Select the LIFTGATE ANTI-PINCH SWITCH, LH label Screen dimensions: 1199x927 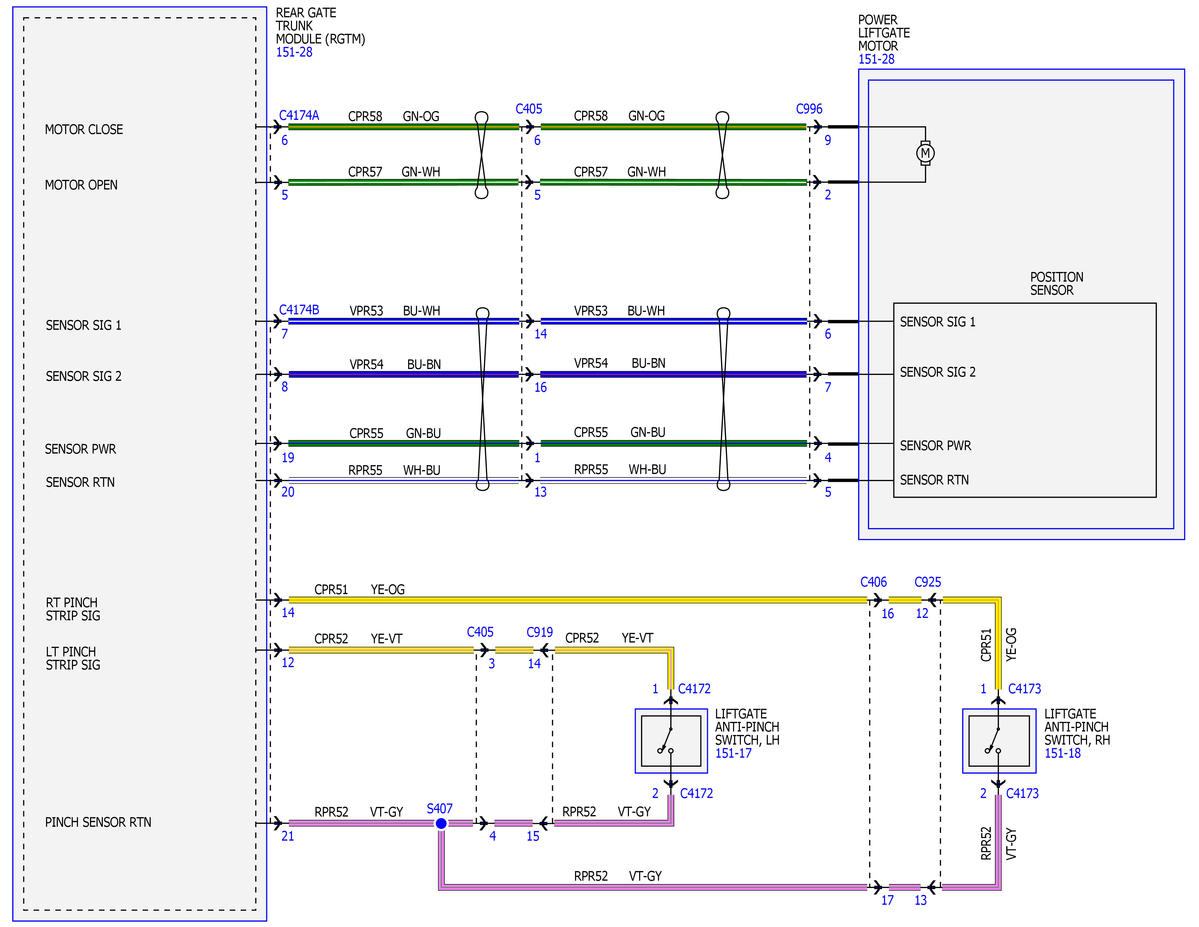point(747,727)
